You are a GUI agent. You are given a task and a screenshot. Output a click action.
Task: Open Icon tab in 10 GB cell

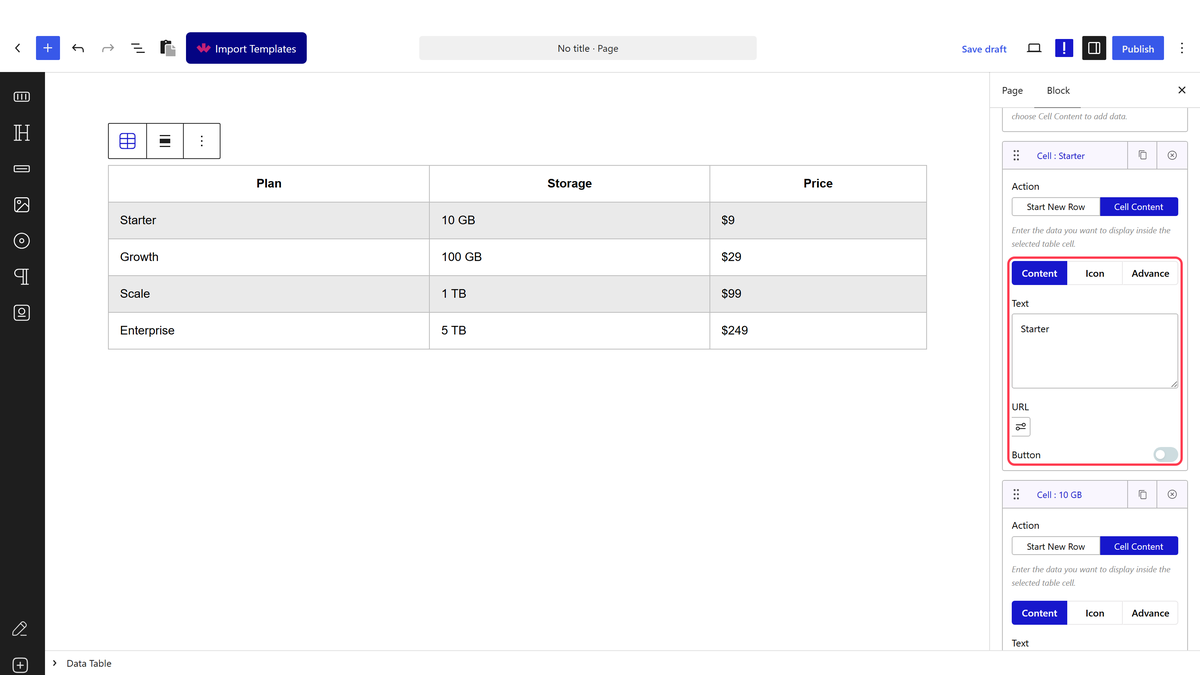coord(1095,613)
